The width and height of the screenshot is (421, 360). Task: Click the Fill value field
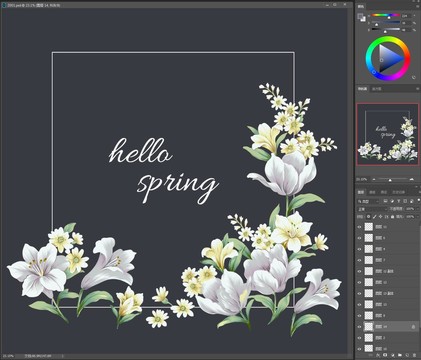[x=410, y=217]
